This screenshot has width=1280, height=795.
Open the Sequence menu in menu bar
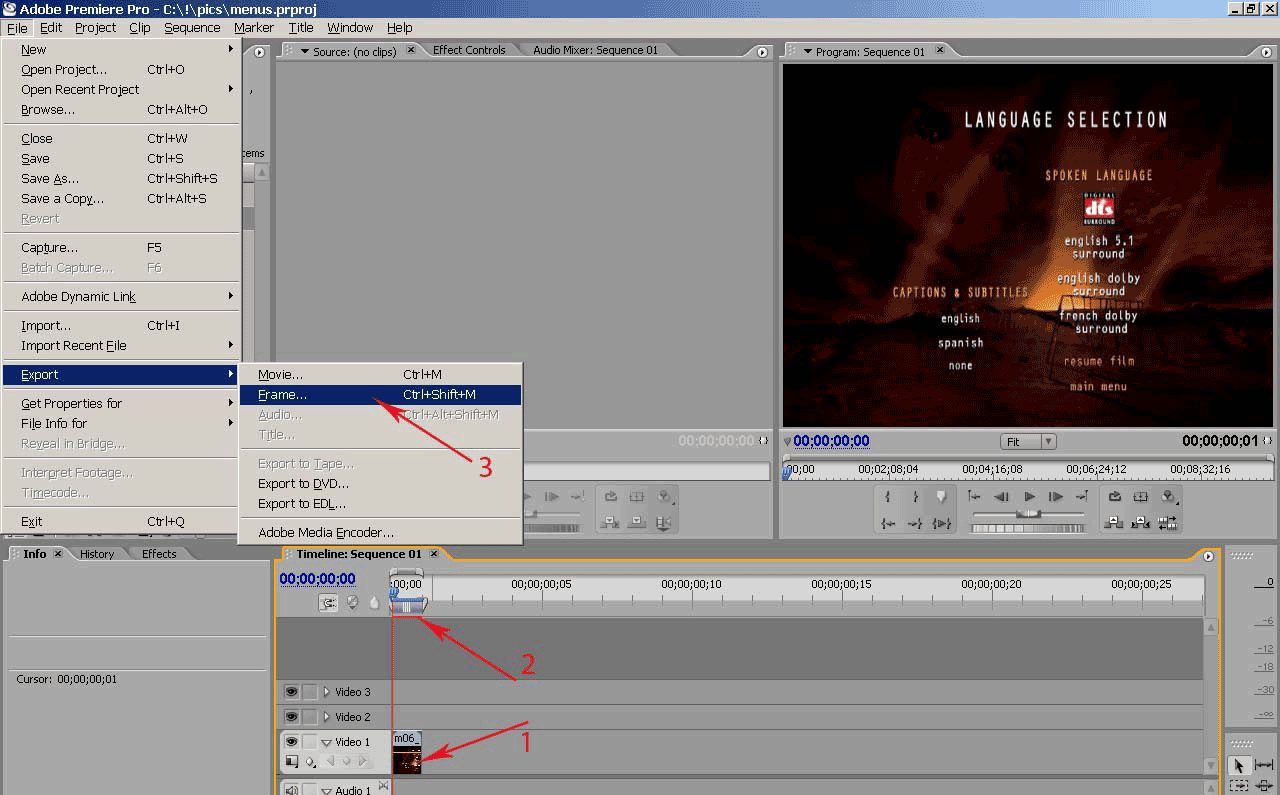[x=192, y=28]
